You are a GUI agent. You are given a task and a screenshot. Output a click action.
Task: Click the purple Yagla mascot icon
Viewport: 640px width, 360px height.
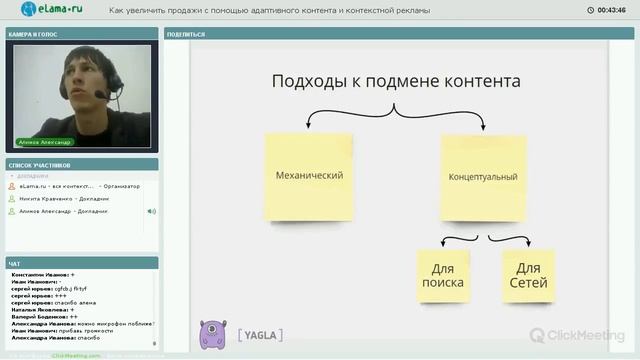coord(213,335)
